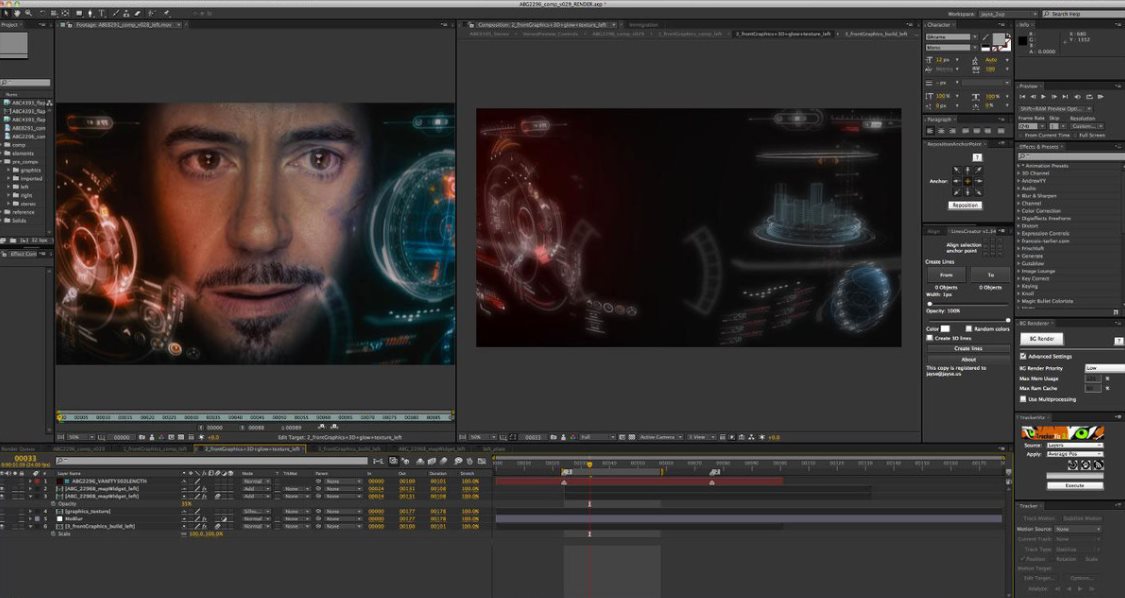This screenshot has width=1125, height=598.
Task: Click Play in the Preview panel
Action: (x=1043, y=97)
